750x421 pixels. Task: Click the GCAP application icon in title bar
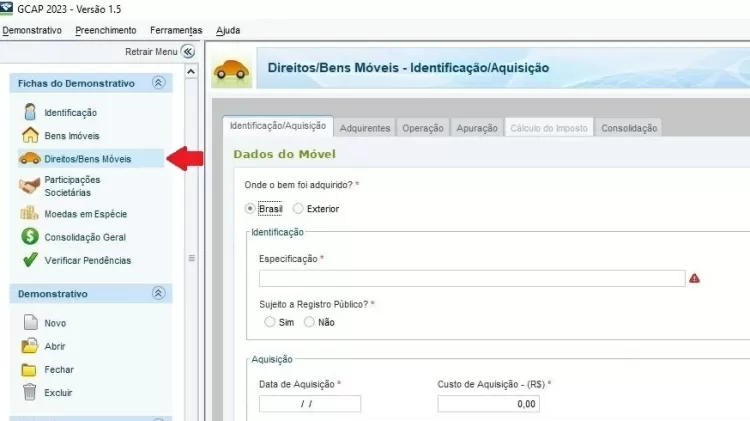coord(6,8)
